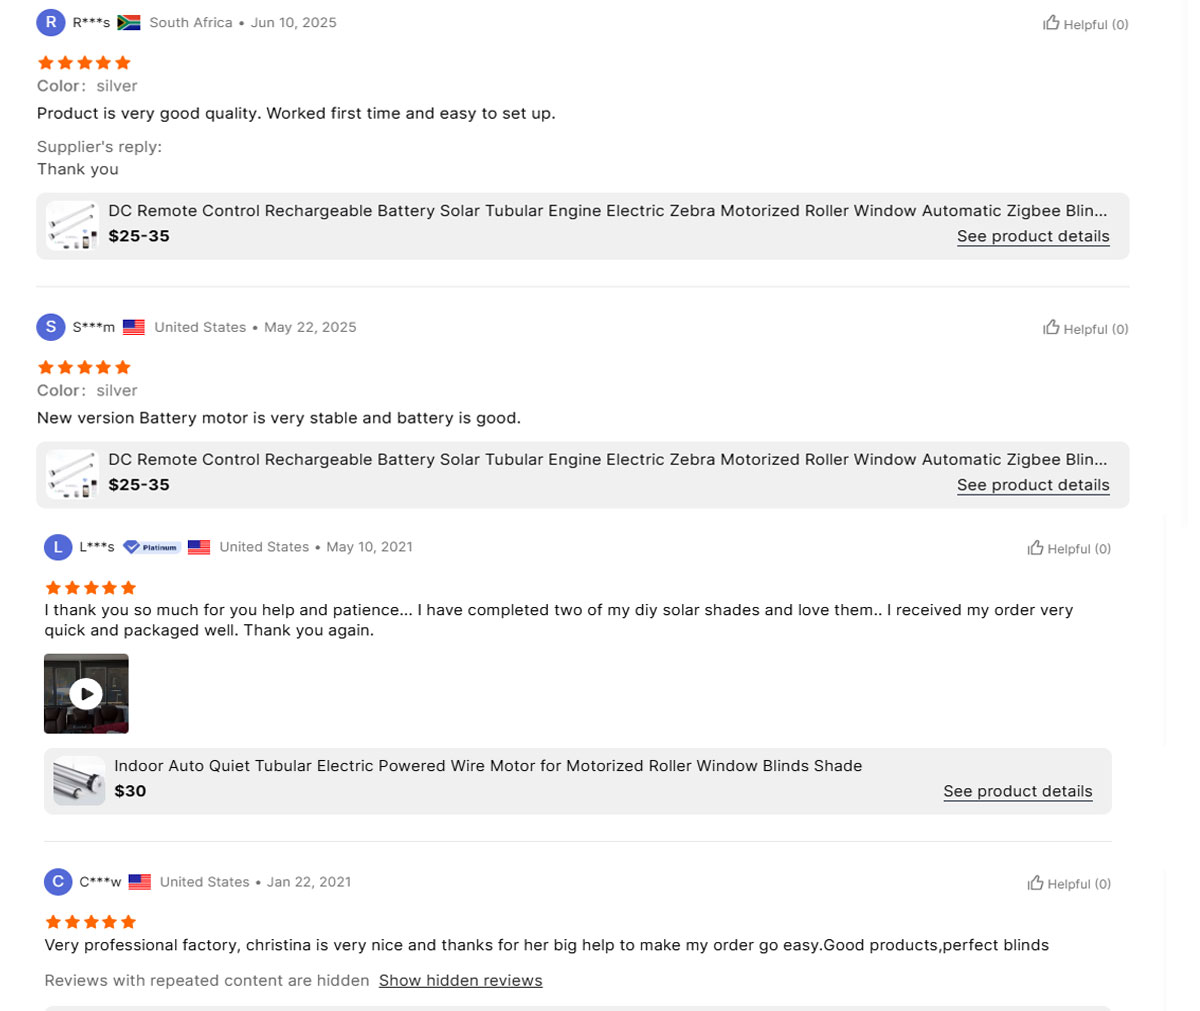See product details for Indoor Tubular Motor
Image resolution: width=1200 pixels, height=1011 pixels.
1017,791
